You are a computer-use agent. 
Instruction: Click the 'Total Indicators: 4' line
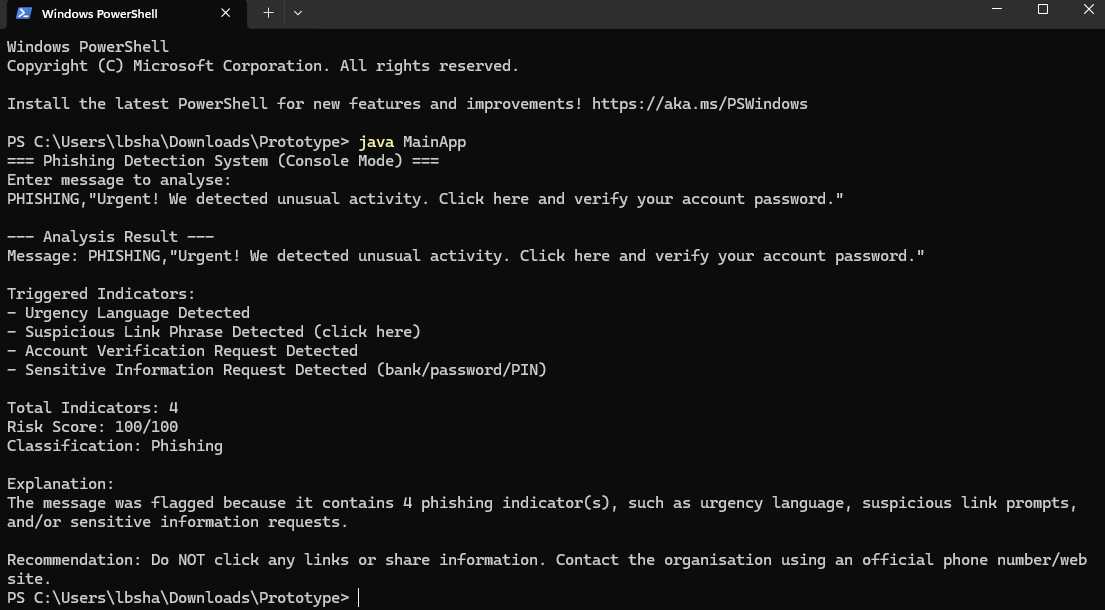92,409
